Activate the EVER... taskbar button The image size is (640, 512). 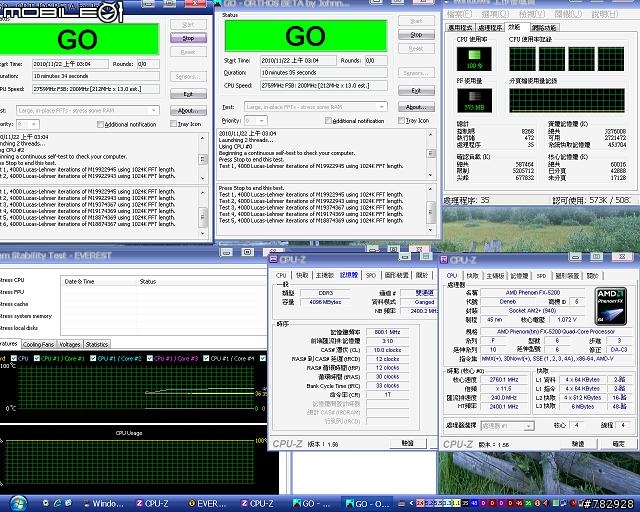[206, 504]
